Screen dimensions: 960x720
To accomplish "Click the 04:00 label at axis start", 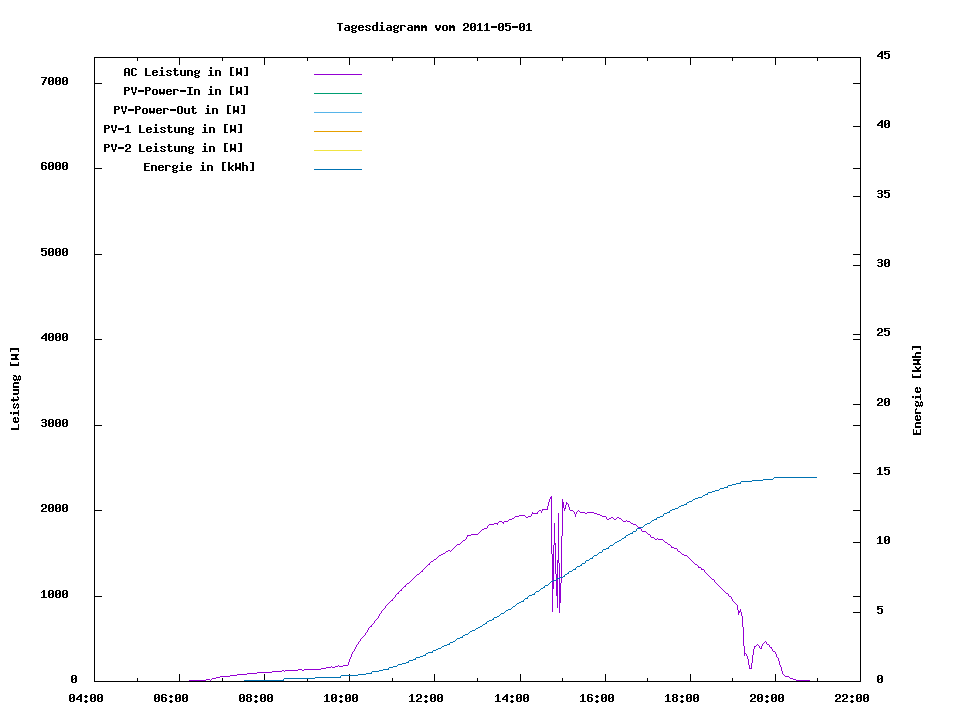I will pyautogui.click(x=87, y=698).
